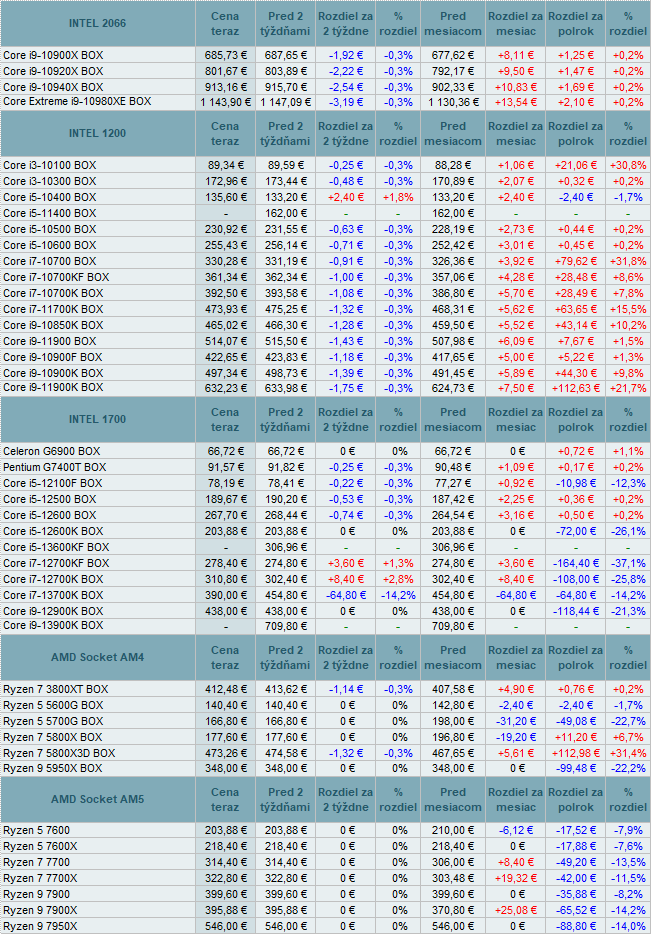
Task: Click the +25,08 € monthly difference
Action: [516, 911]
